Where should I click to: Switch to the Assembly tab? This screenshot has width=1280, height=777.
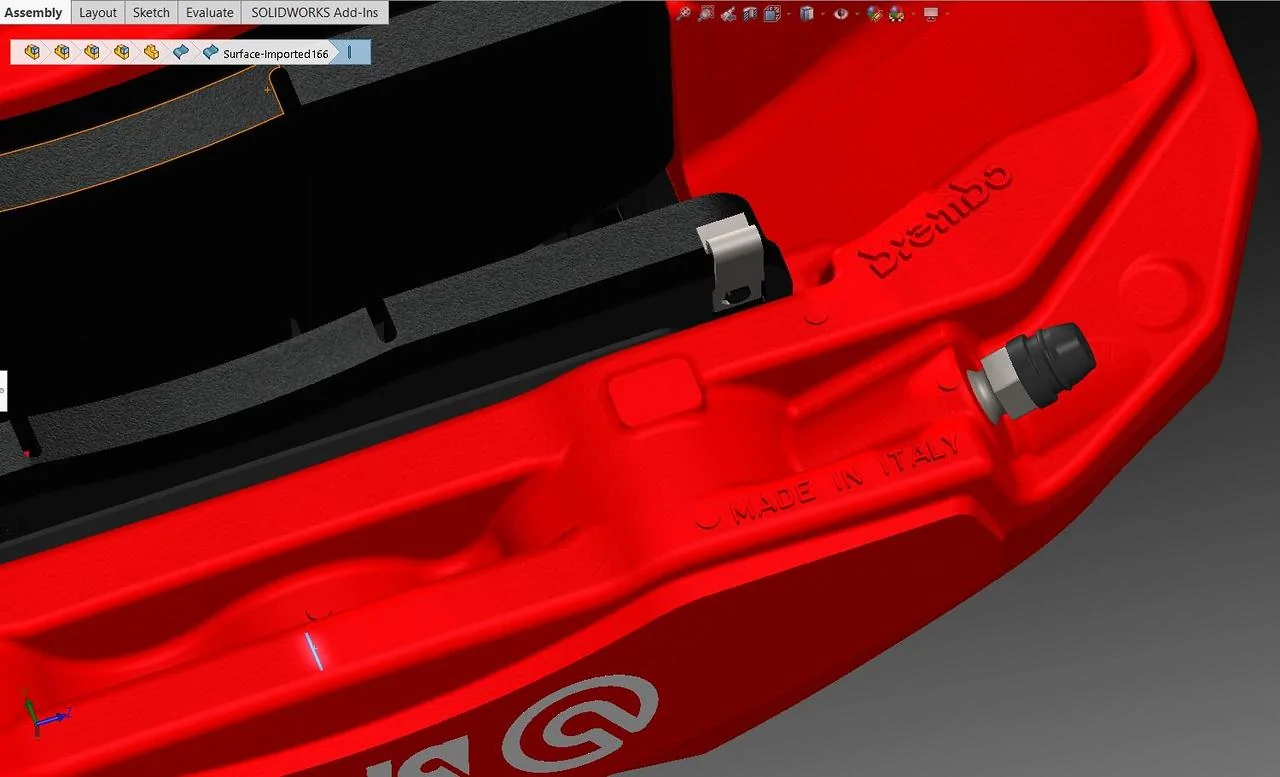(x=33, y=13)
